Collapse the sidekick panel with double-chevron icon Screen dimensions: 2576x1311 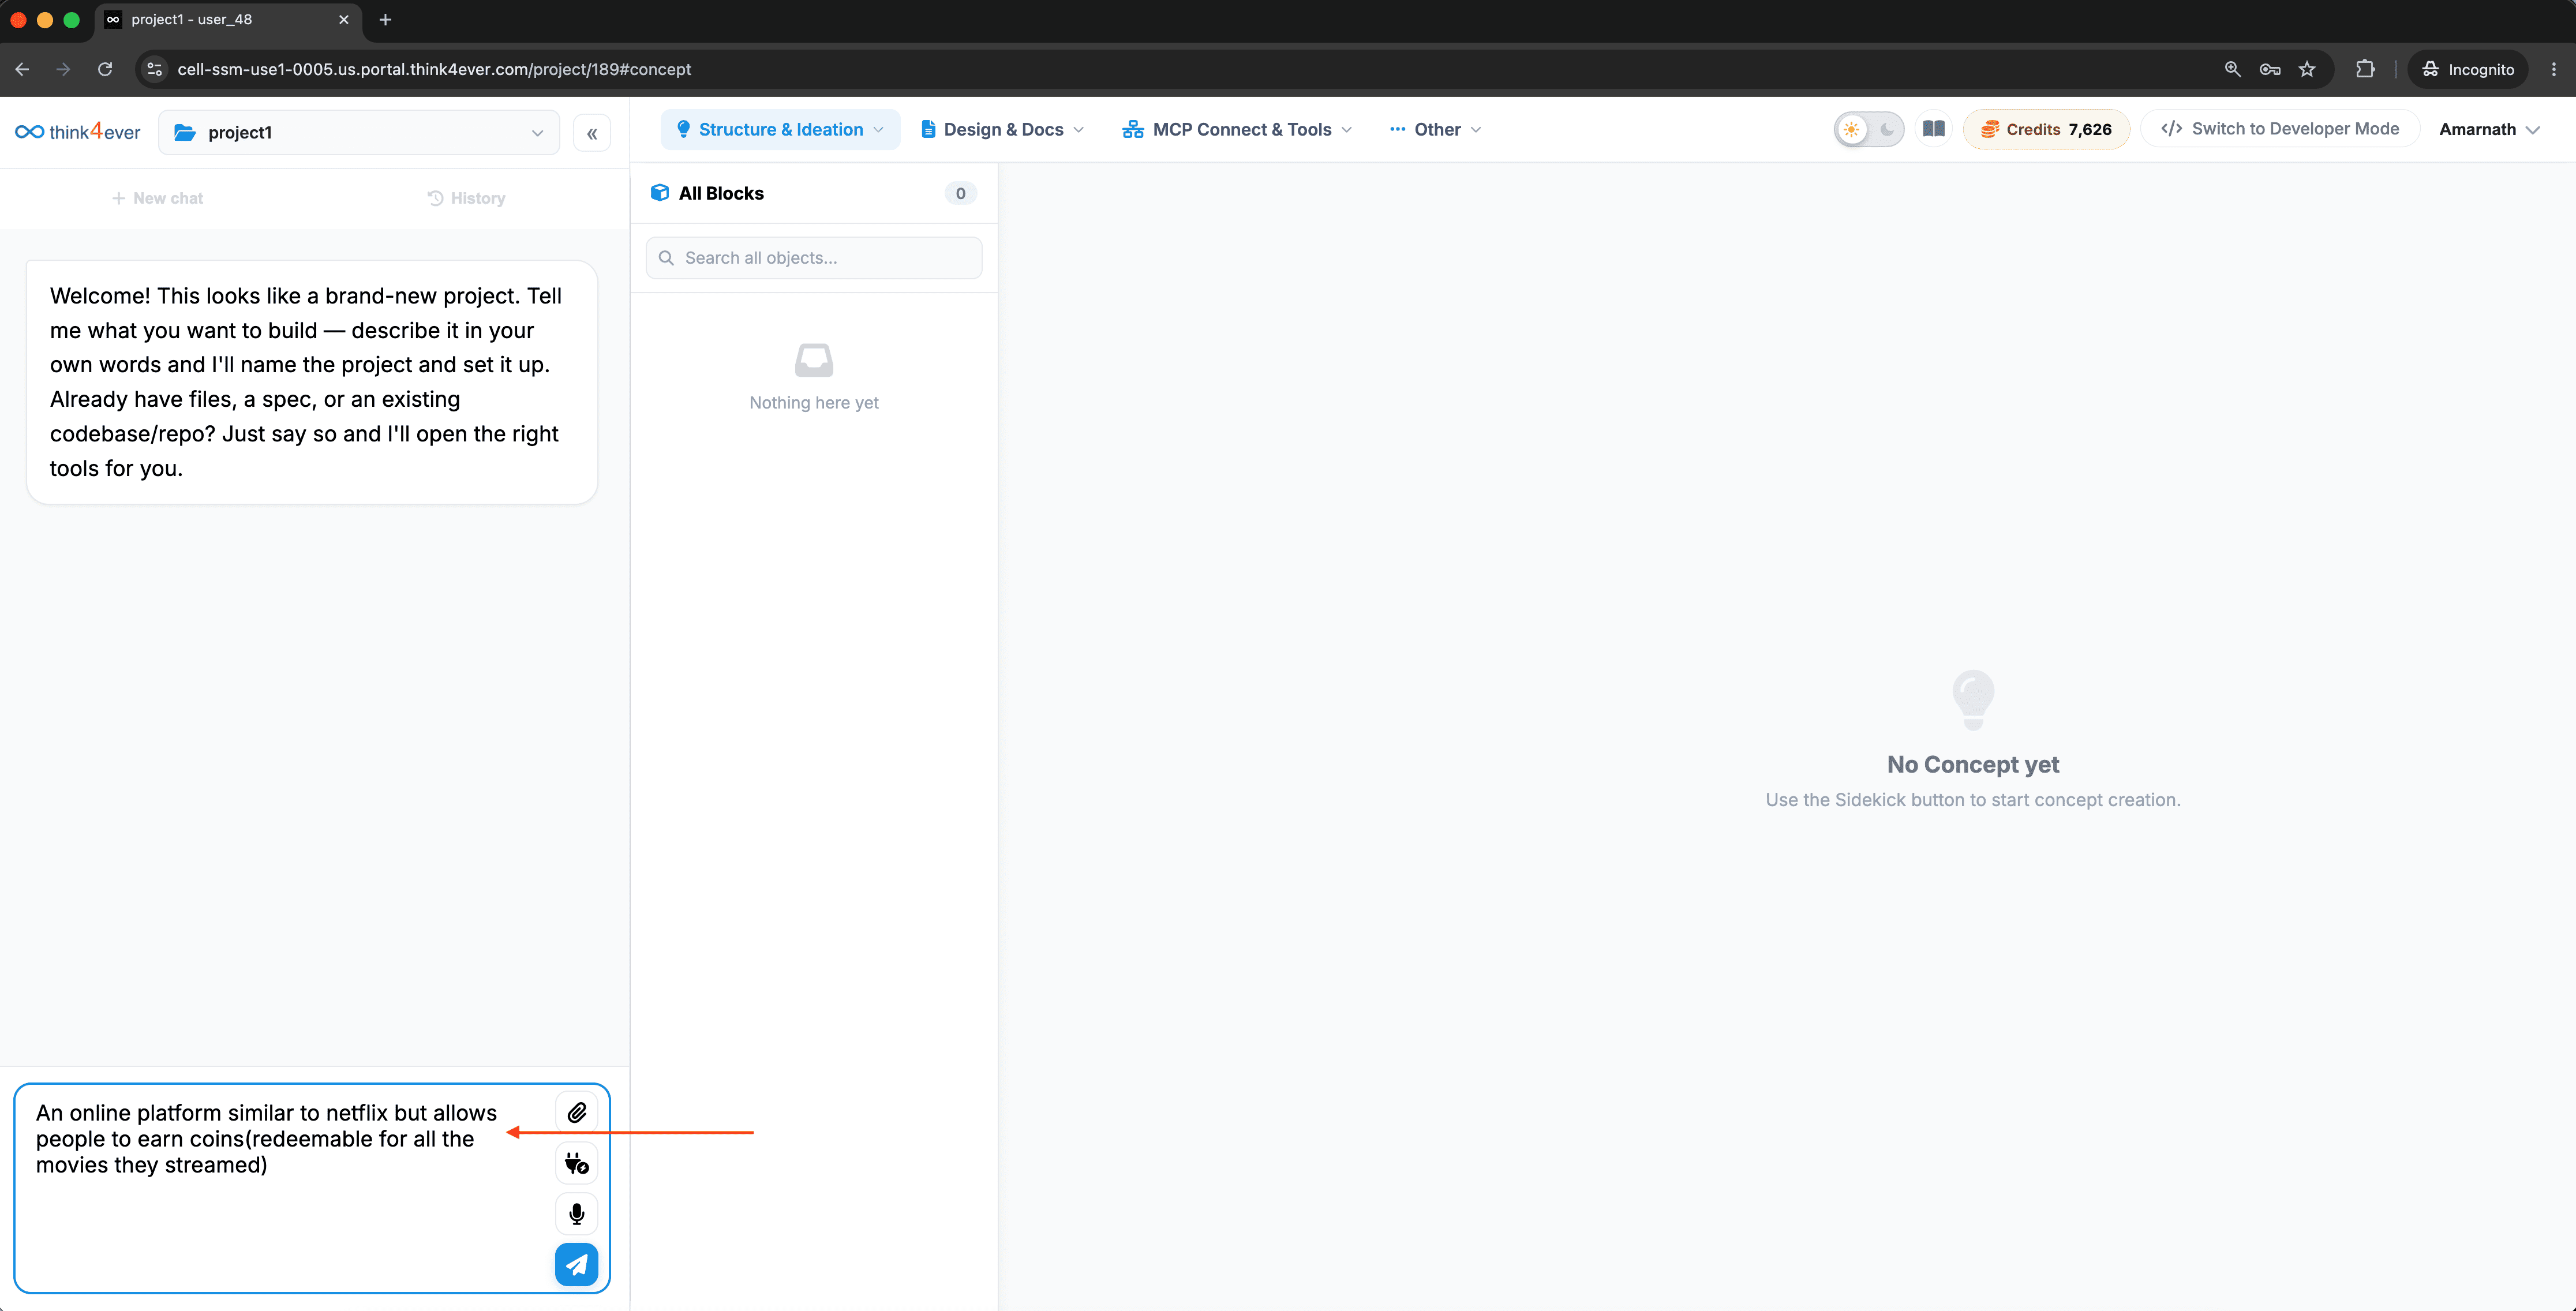[592, 133]
